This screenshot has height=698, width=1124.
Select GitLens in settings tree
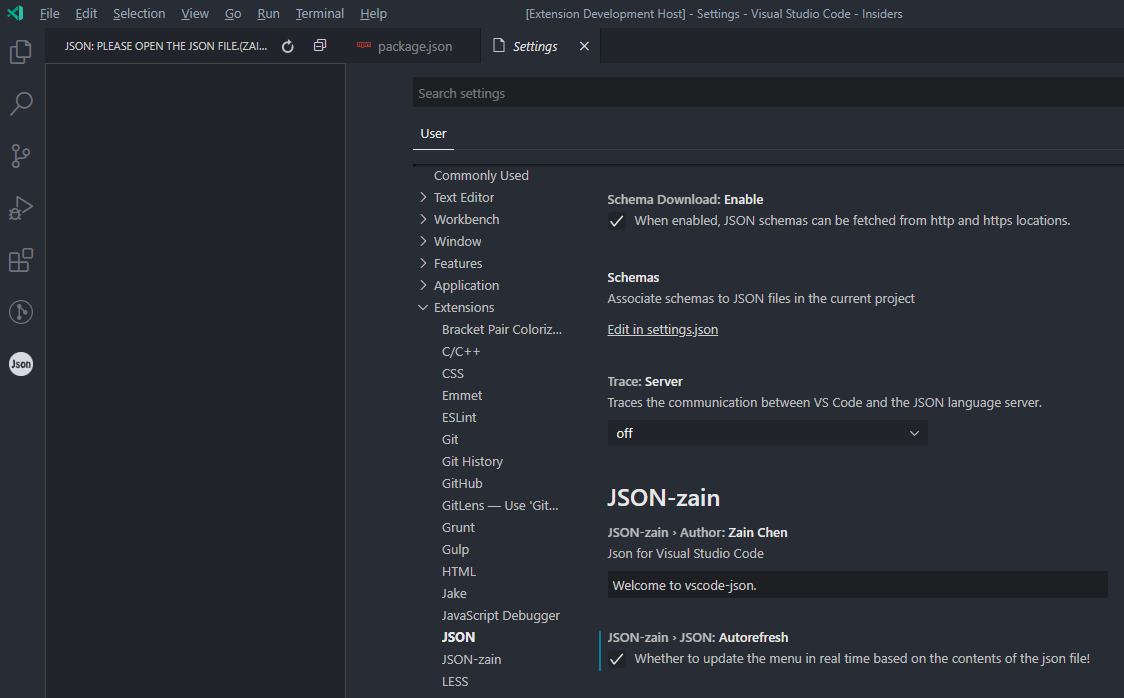tap(500, 505)
